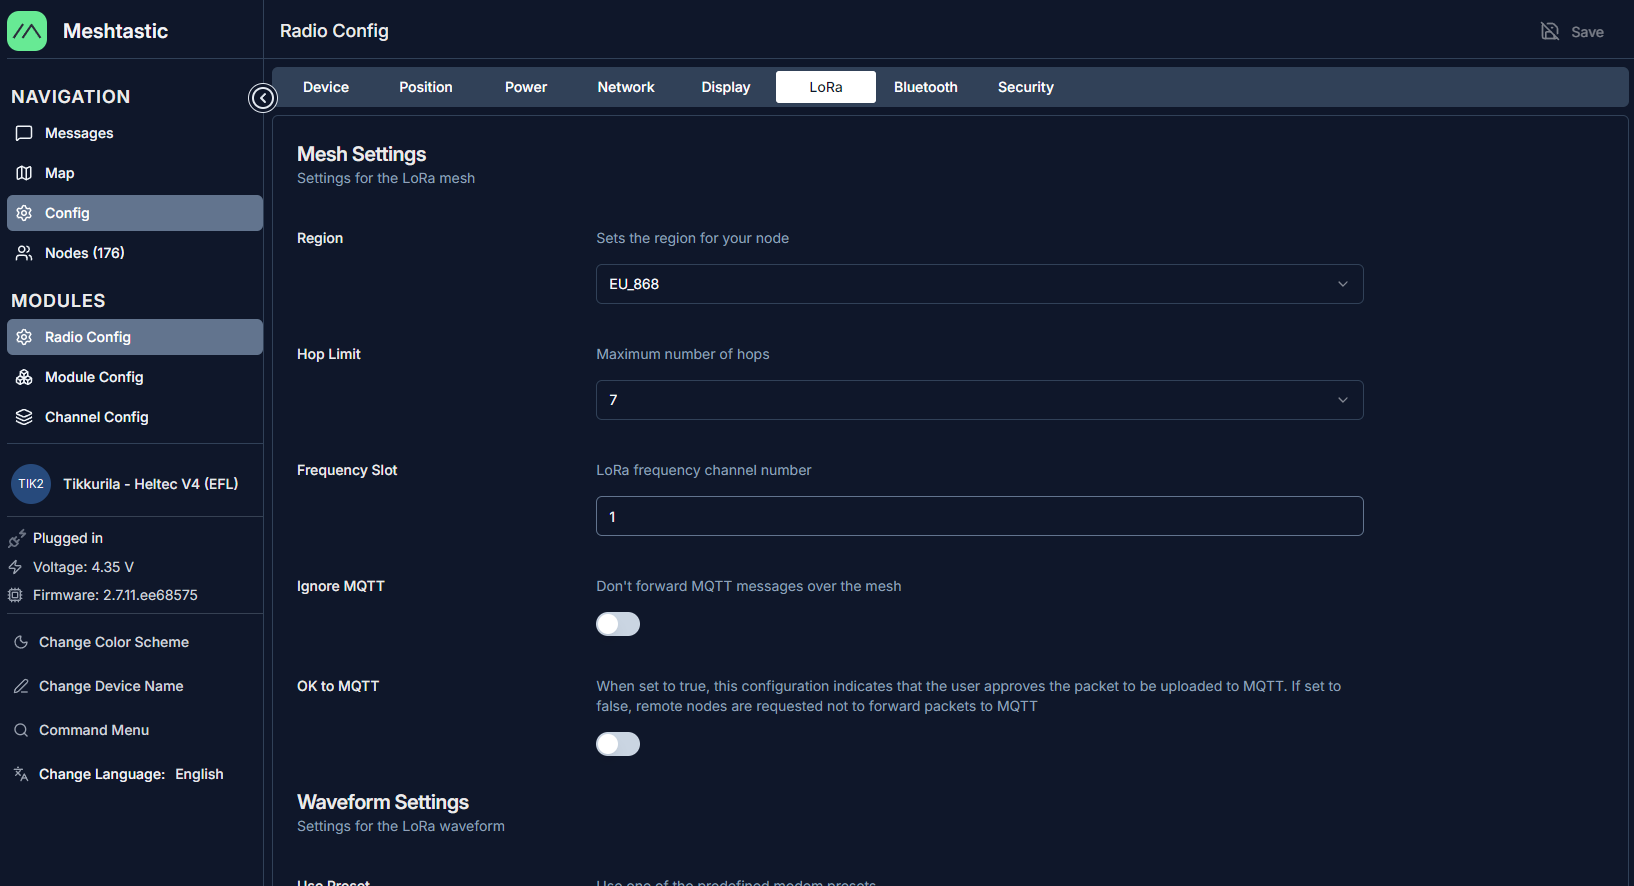
Task: Click Change Device Name
Action: point(111,686)
